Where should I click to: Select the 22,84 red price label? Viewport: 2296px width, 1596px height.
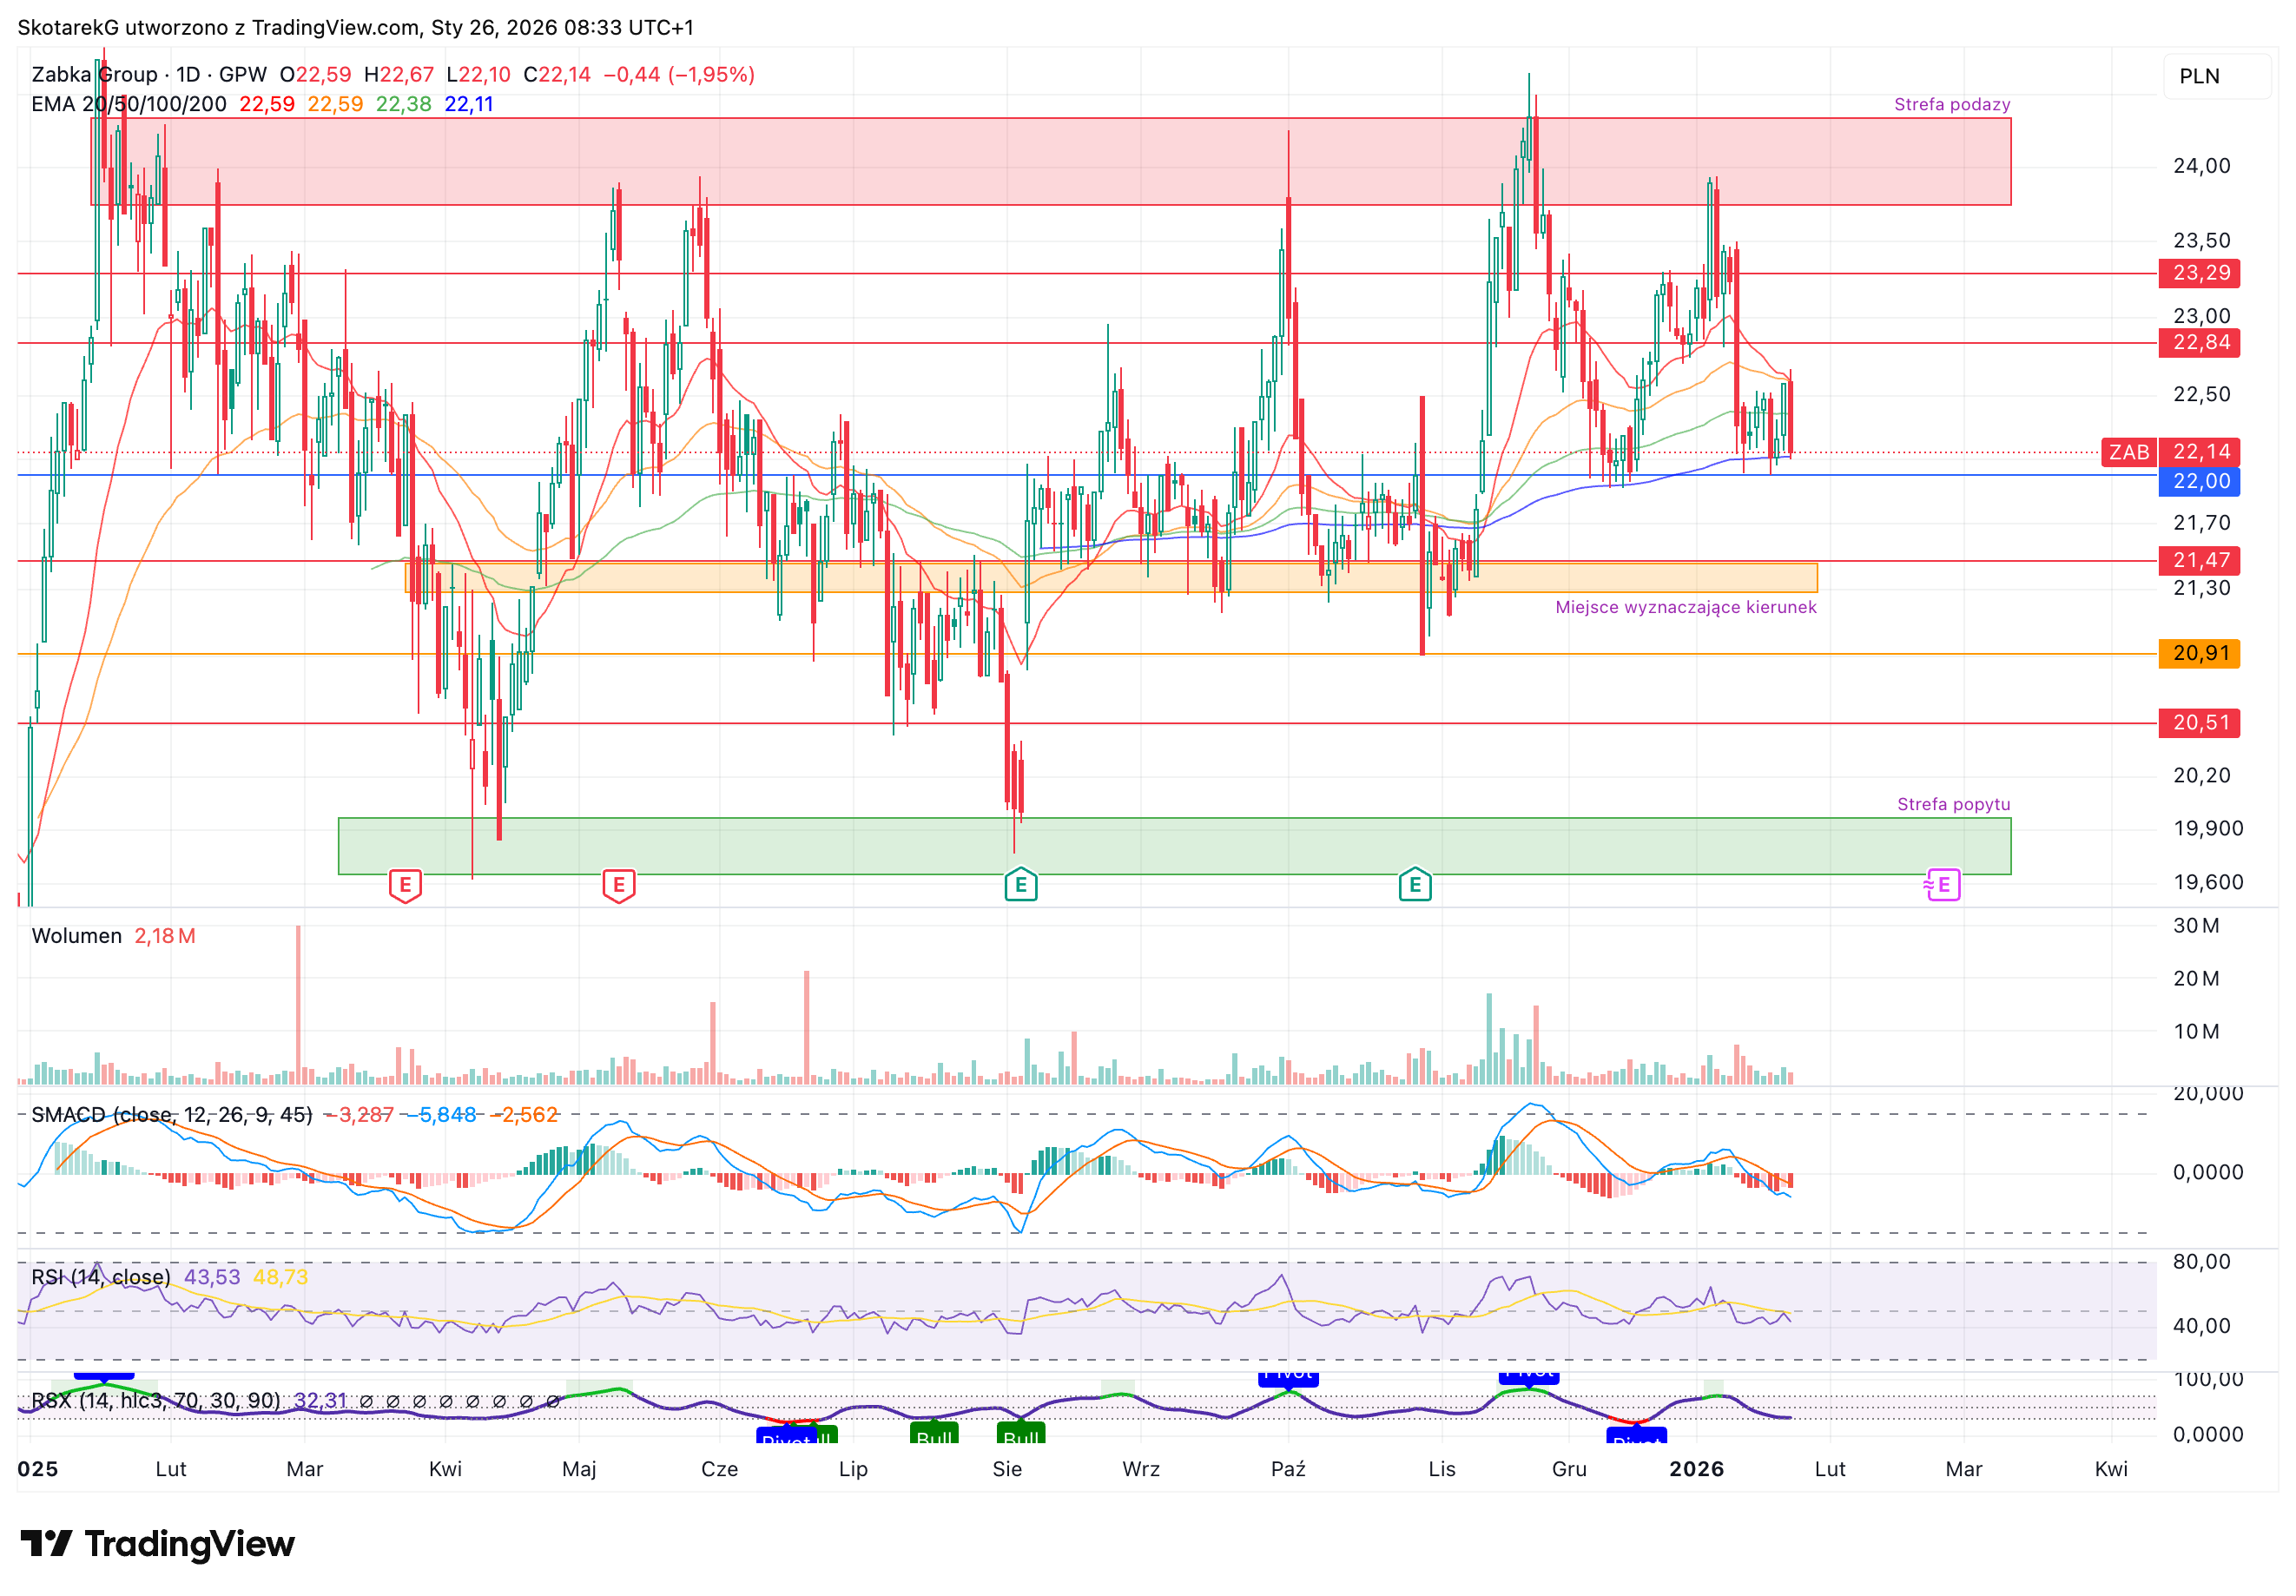(2200, 343)
